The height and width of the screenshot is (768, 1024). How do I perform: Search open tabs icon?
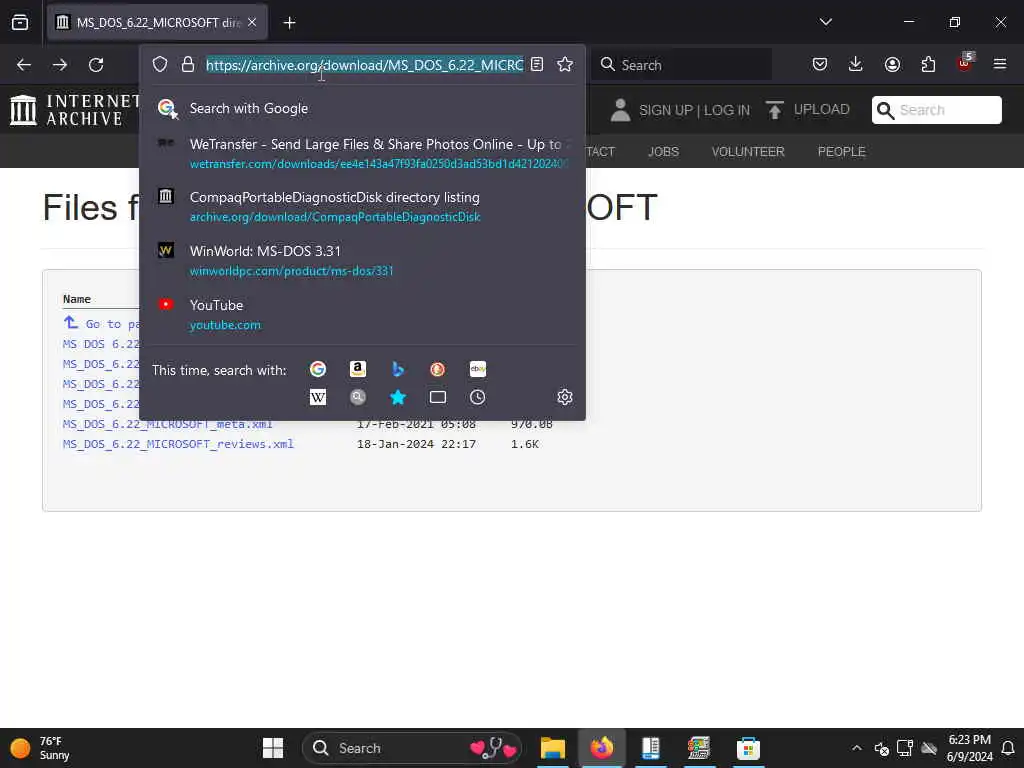438,397
